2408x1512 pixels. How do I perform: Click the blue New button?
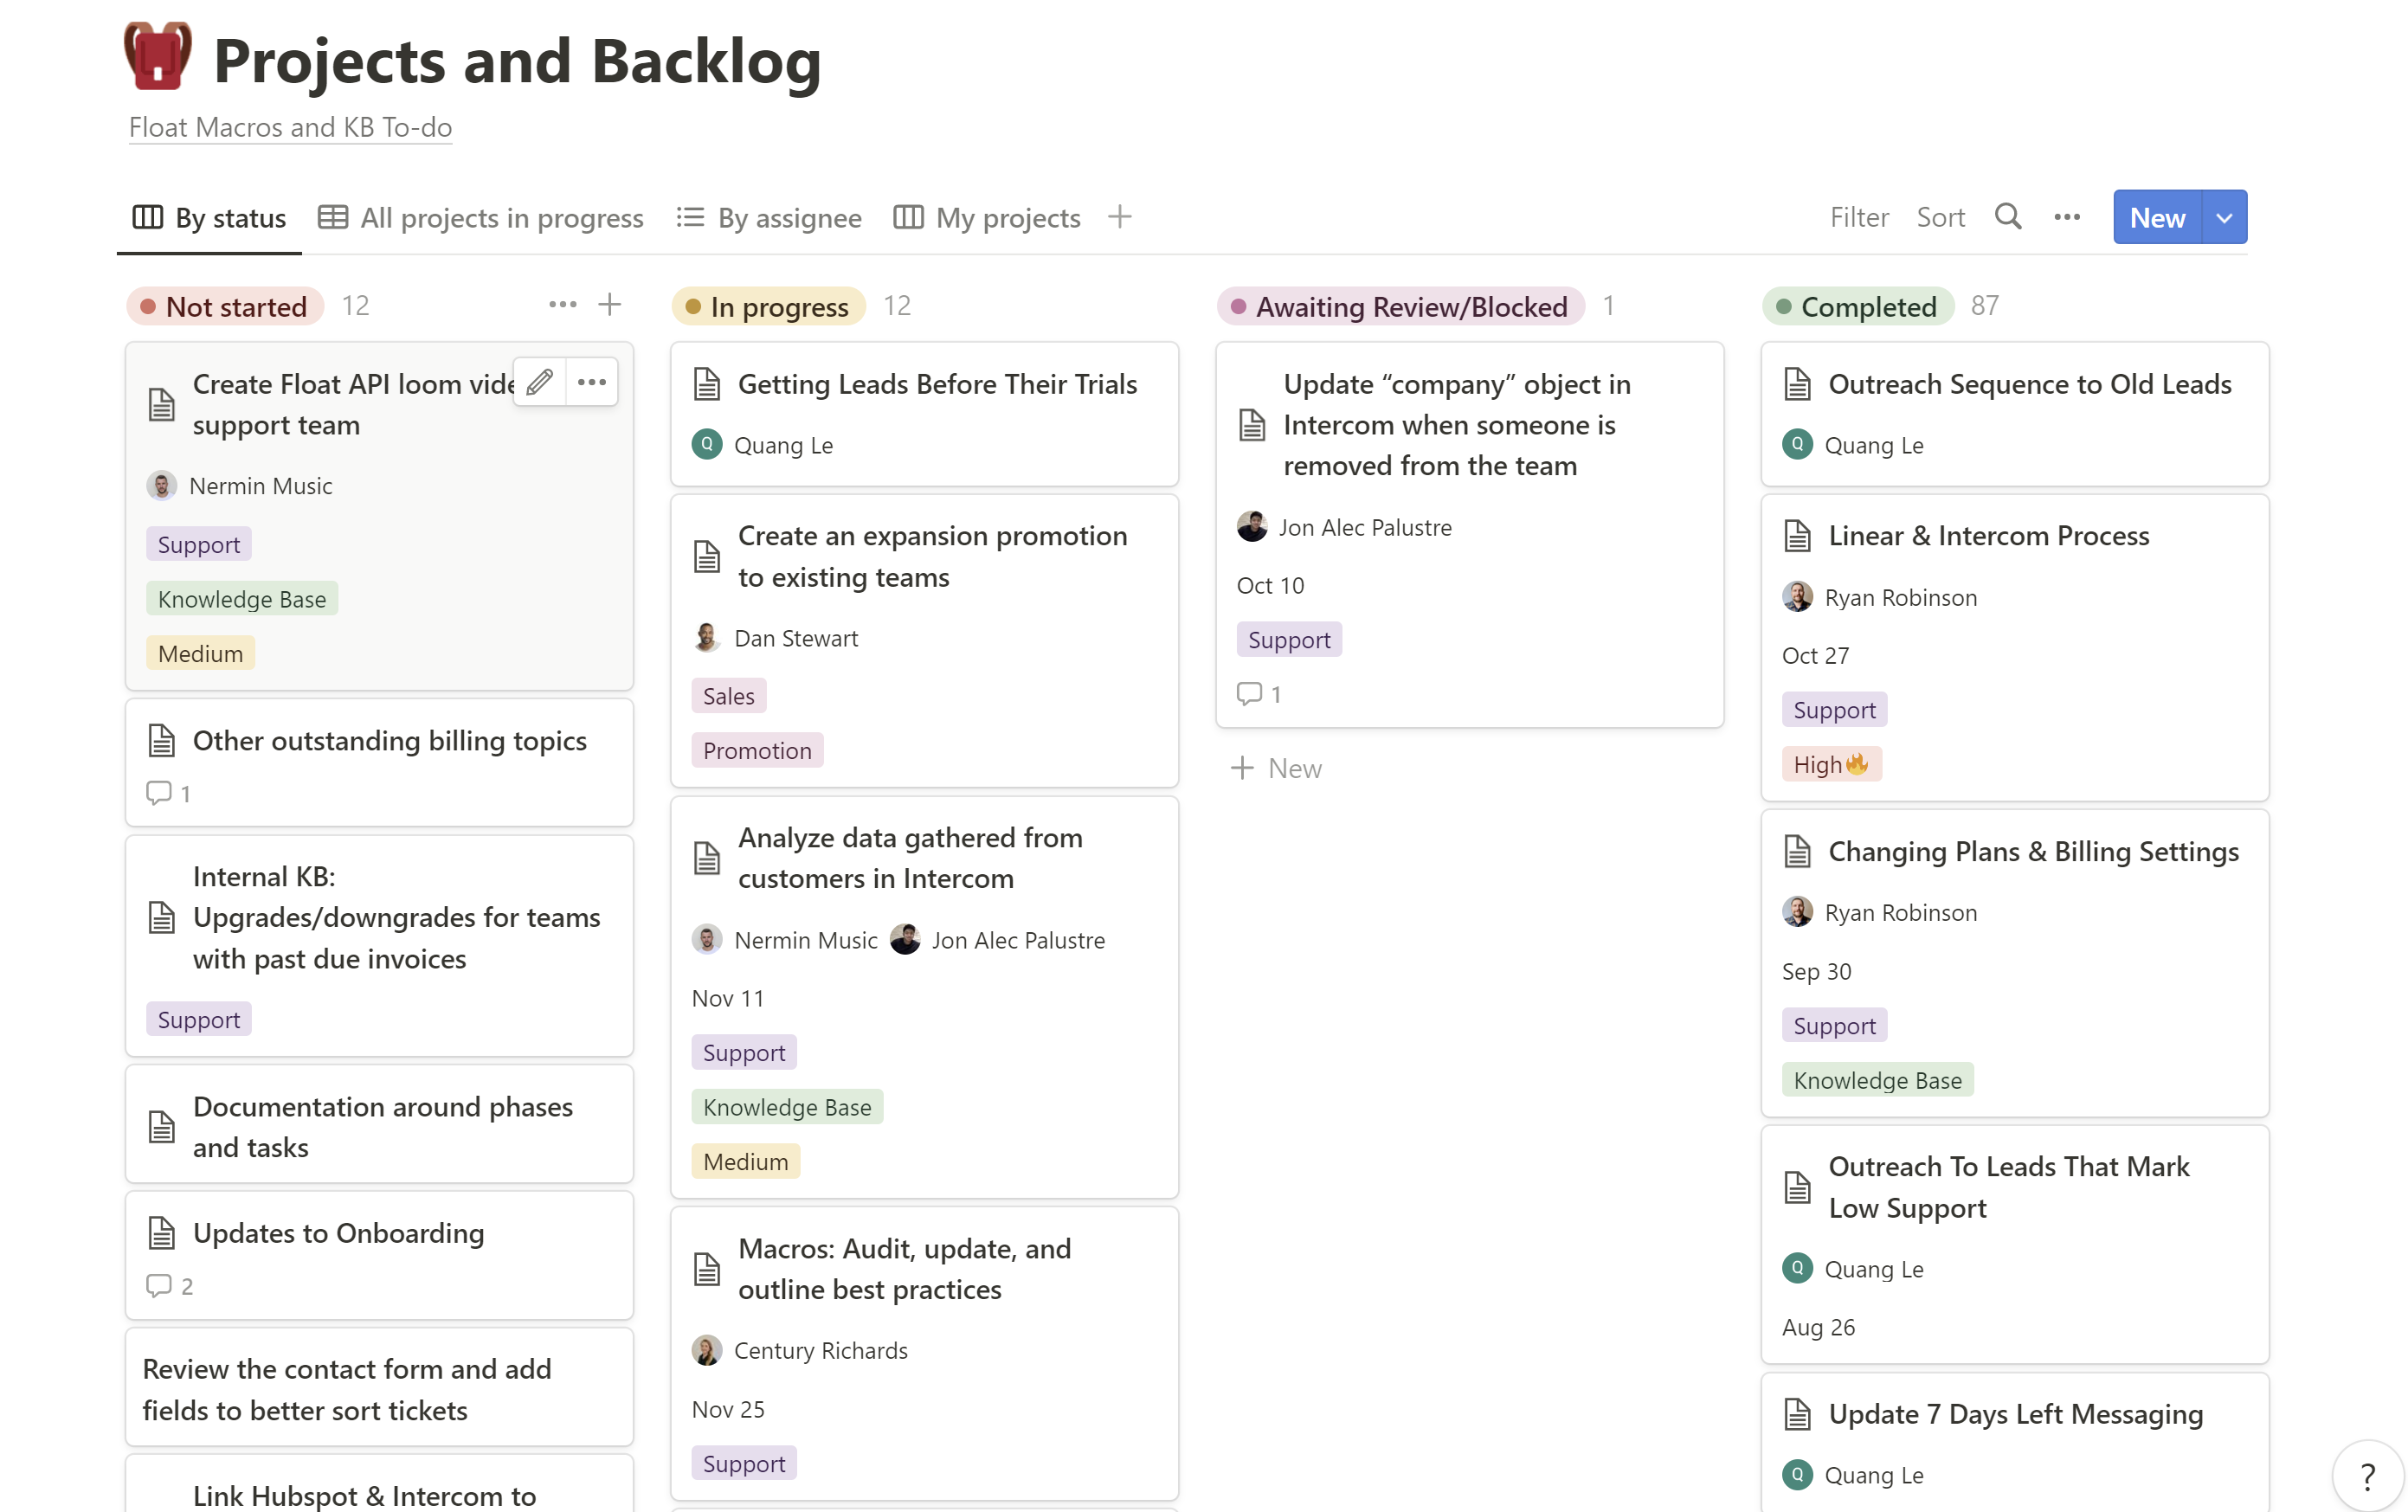tap(2157, 218)
